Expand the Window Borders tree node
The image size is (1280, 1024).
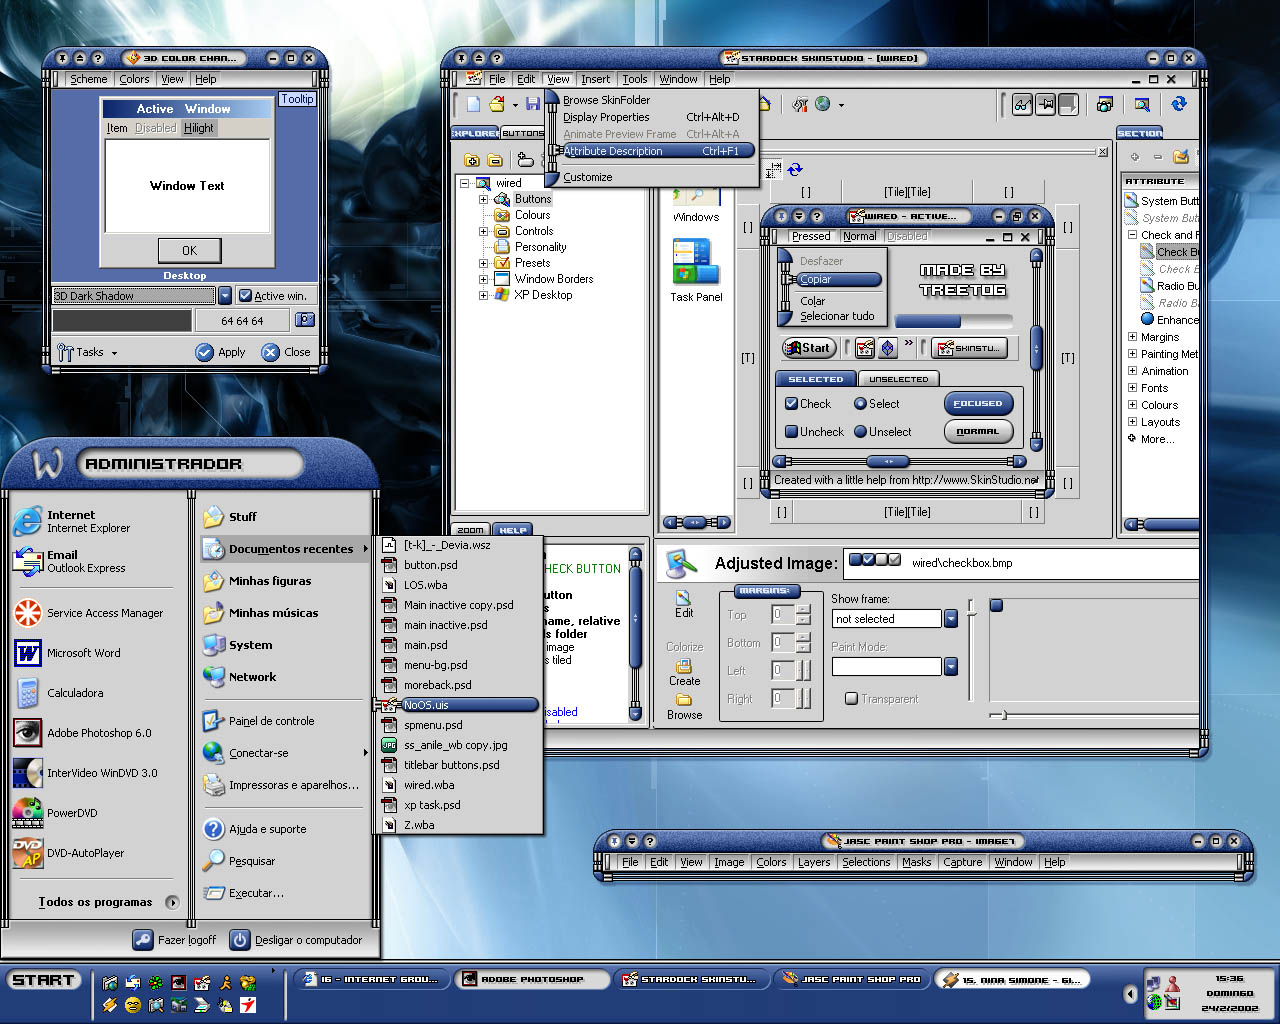pyautogui.click(x=484, y=279)
